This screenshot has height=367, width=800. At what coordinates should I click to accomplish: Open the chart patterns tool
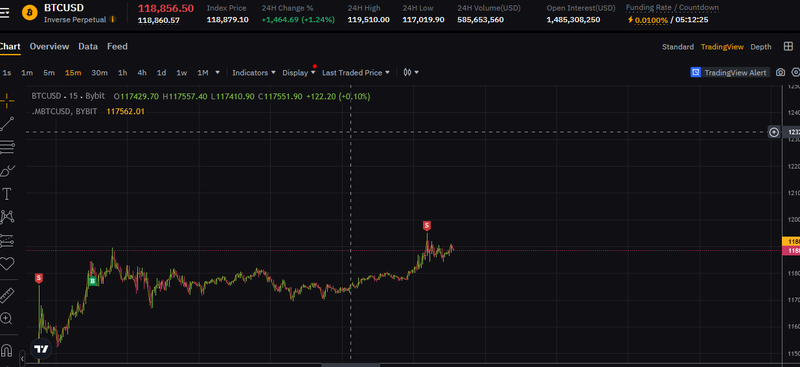point(7,217)
